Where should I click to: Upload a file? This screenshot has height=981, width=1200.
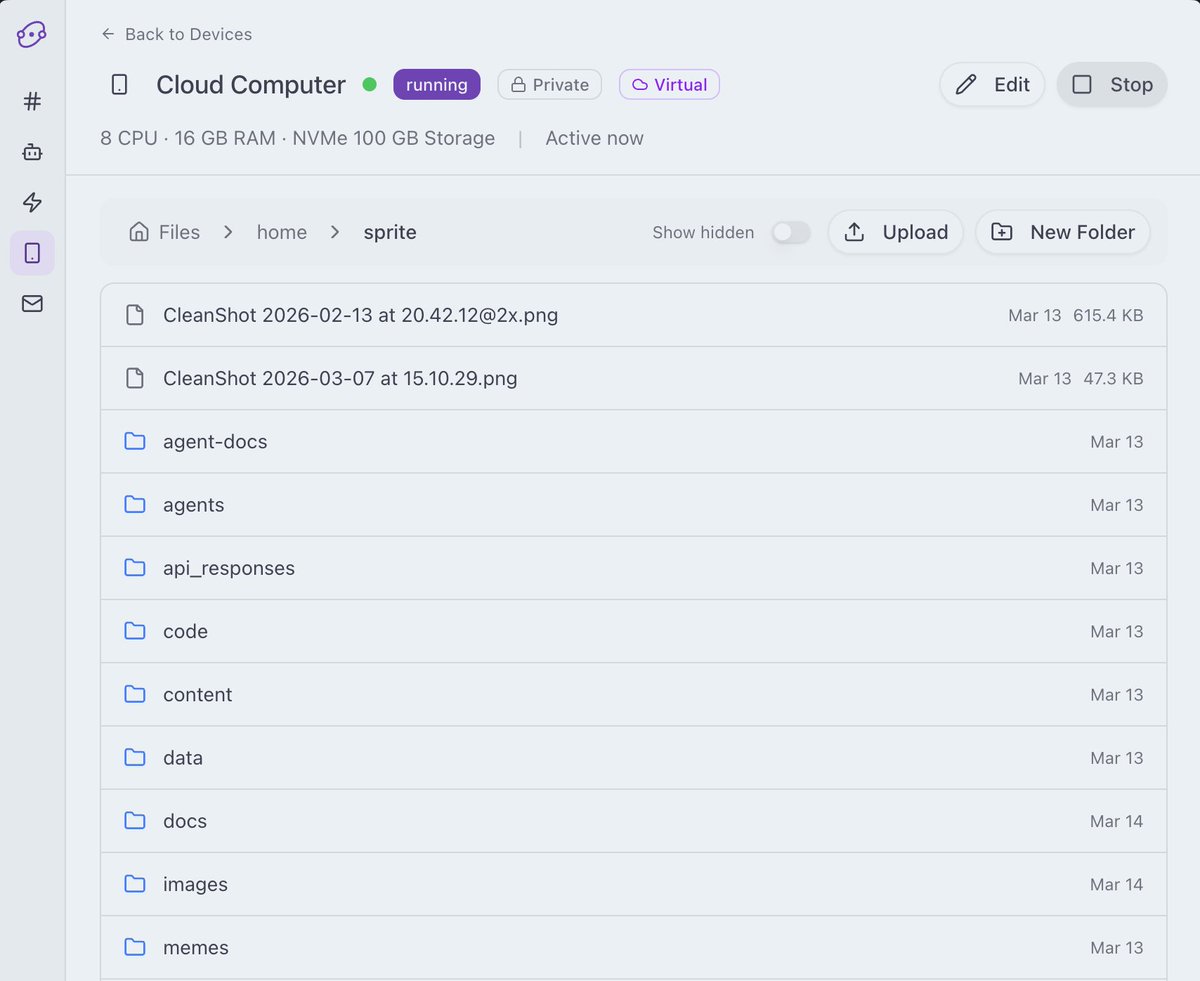pyautogui.click(x=896, y=232)
